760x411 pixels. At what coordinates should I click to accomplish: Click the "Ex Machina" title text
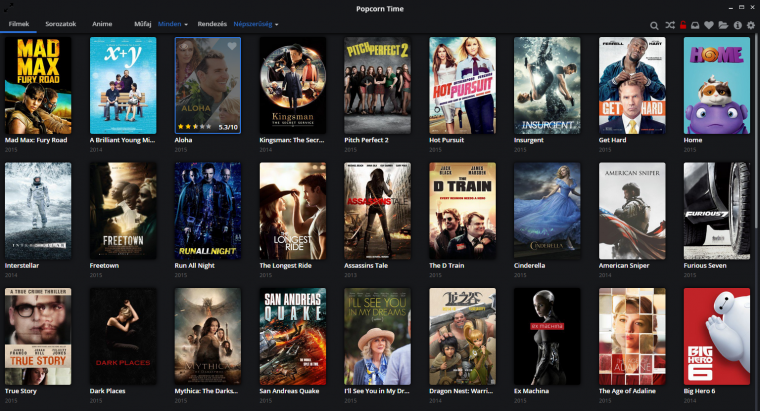pos(531,391)
